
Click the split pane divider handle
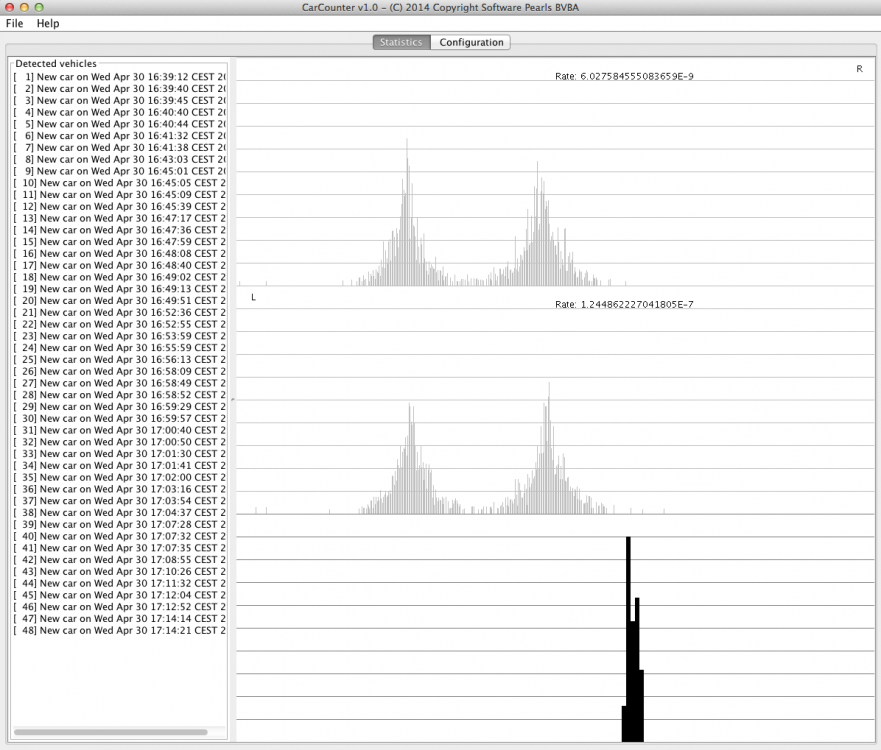click(x=232, y=400)
